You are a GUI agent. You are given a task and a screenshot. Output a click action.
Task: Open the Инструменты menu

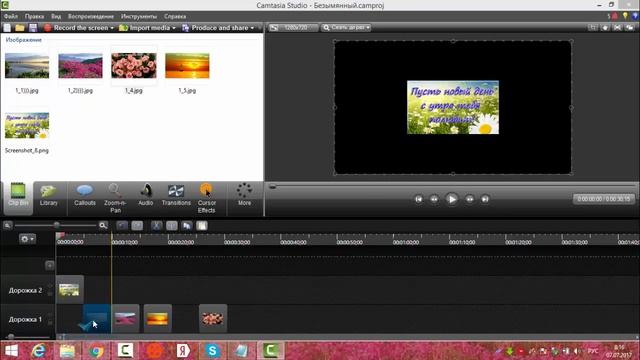[x=139, y=16]
